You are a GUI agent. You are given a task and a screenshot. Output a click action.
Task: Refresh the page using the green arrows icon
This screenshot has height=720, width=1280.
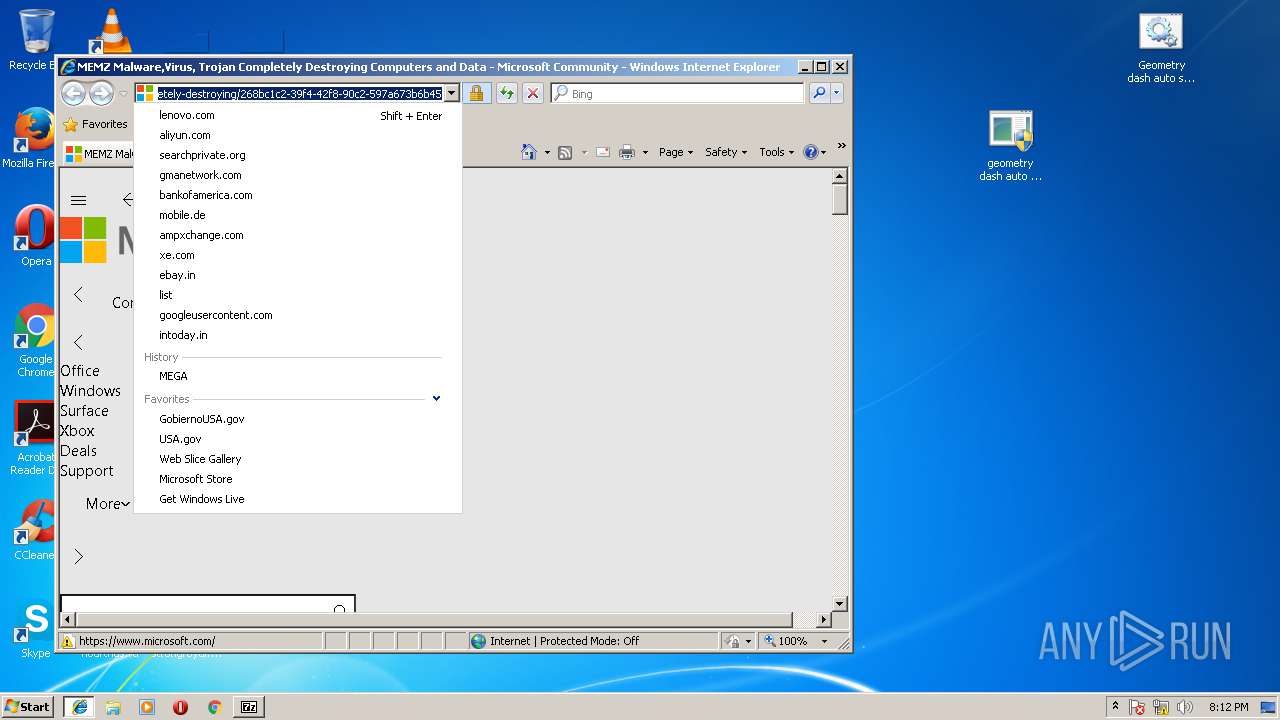[x=507, y=93]
